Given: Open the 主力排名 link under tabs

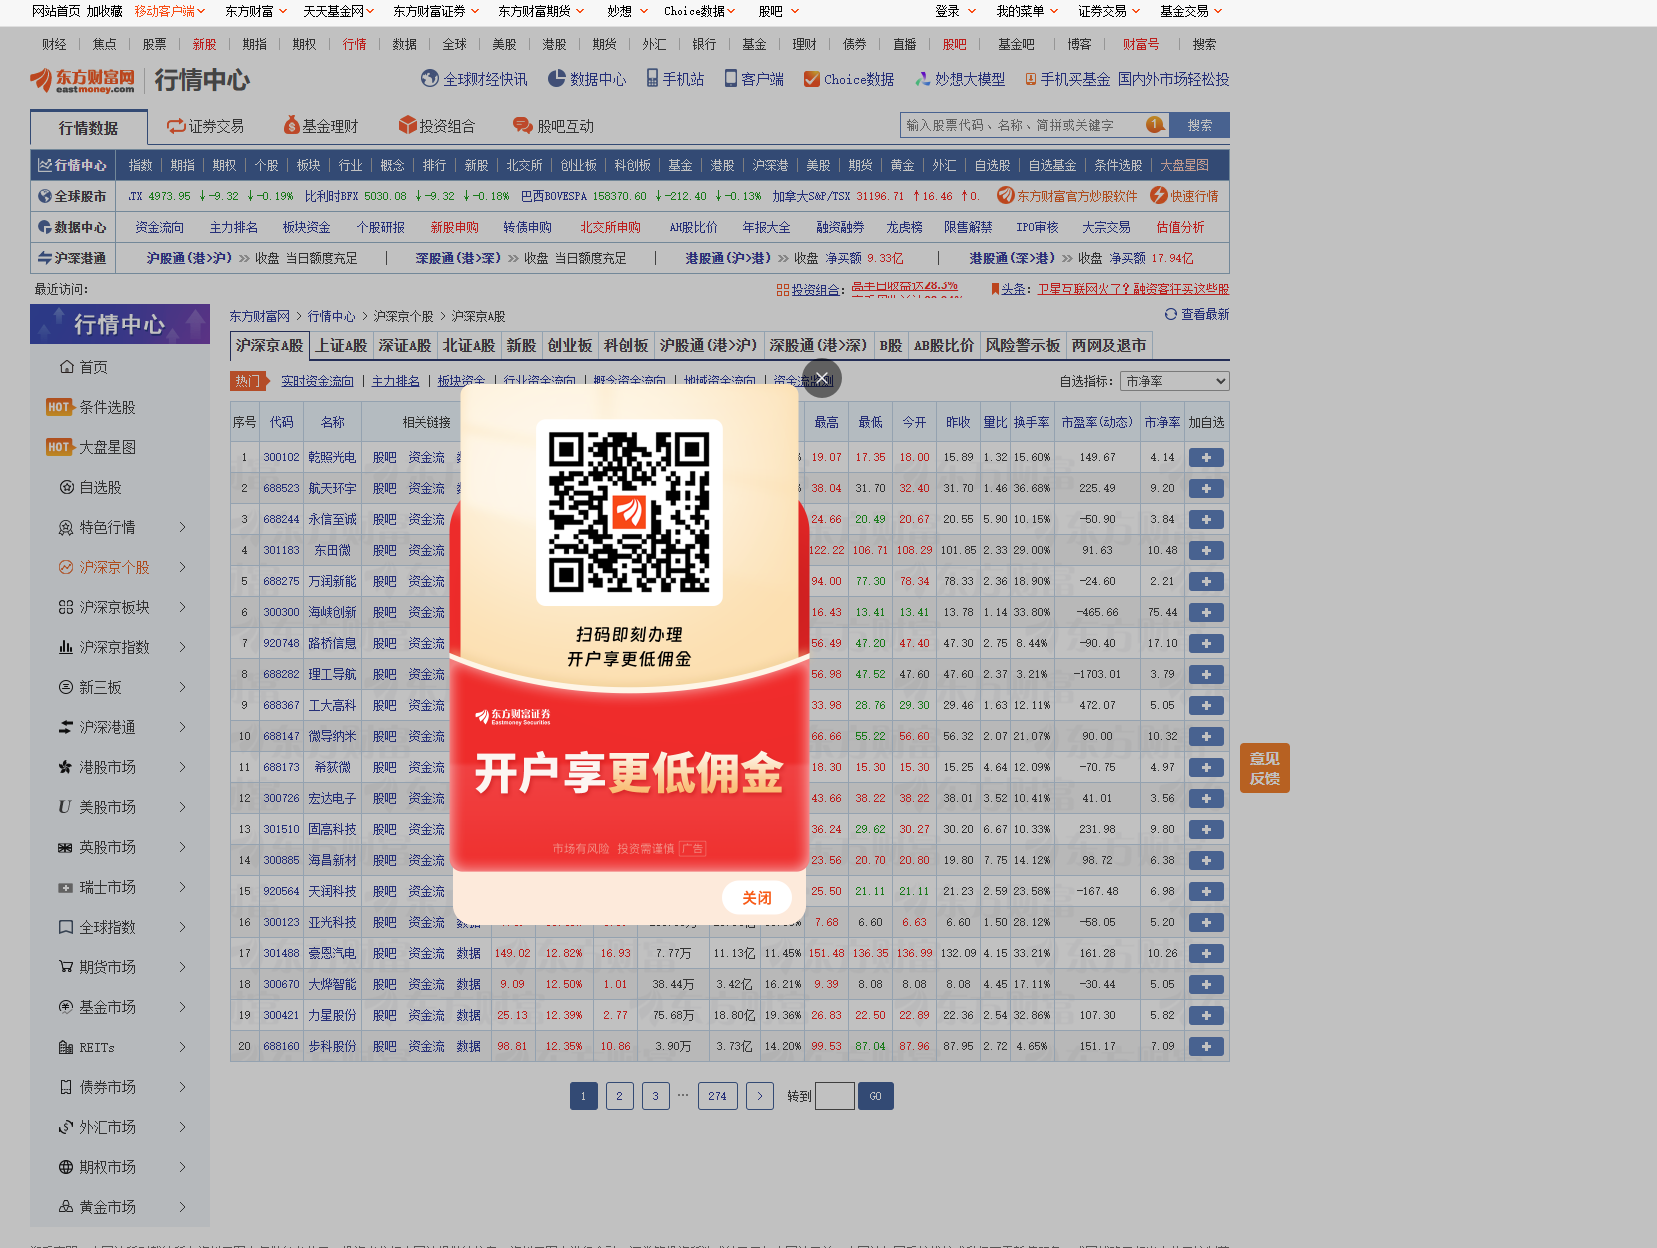Looking at the screenshot, I should coord(395,381).
